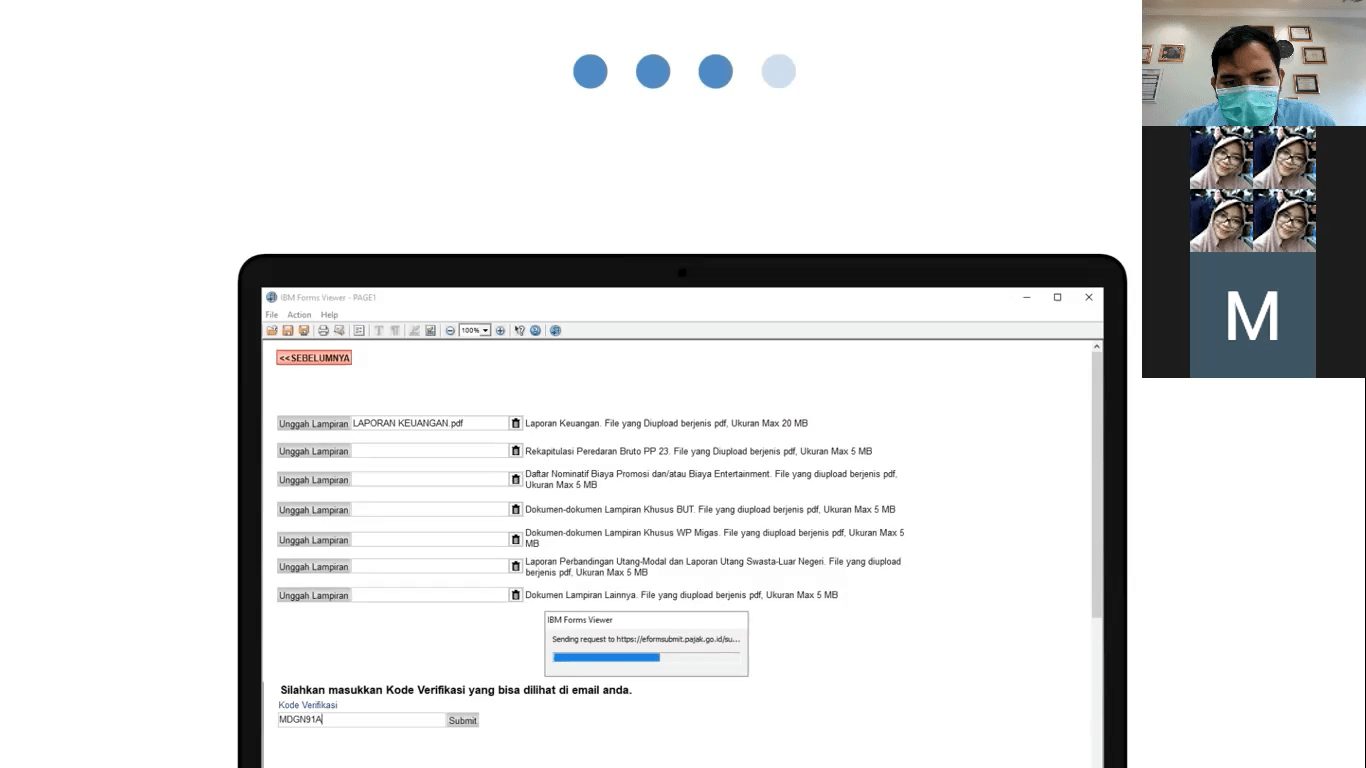Click Unggah Lampiran for Lampiran Khusus BUT
The image size is (1366, 768).
click(x=313, y=510)
